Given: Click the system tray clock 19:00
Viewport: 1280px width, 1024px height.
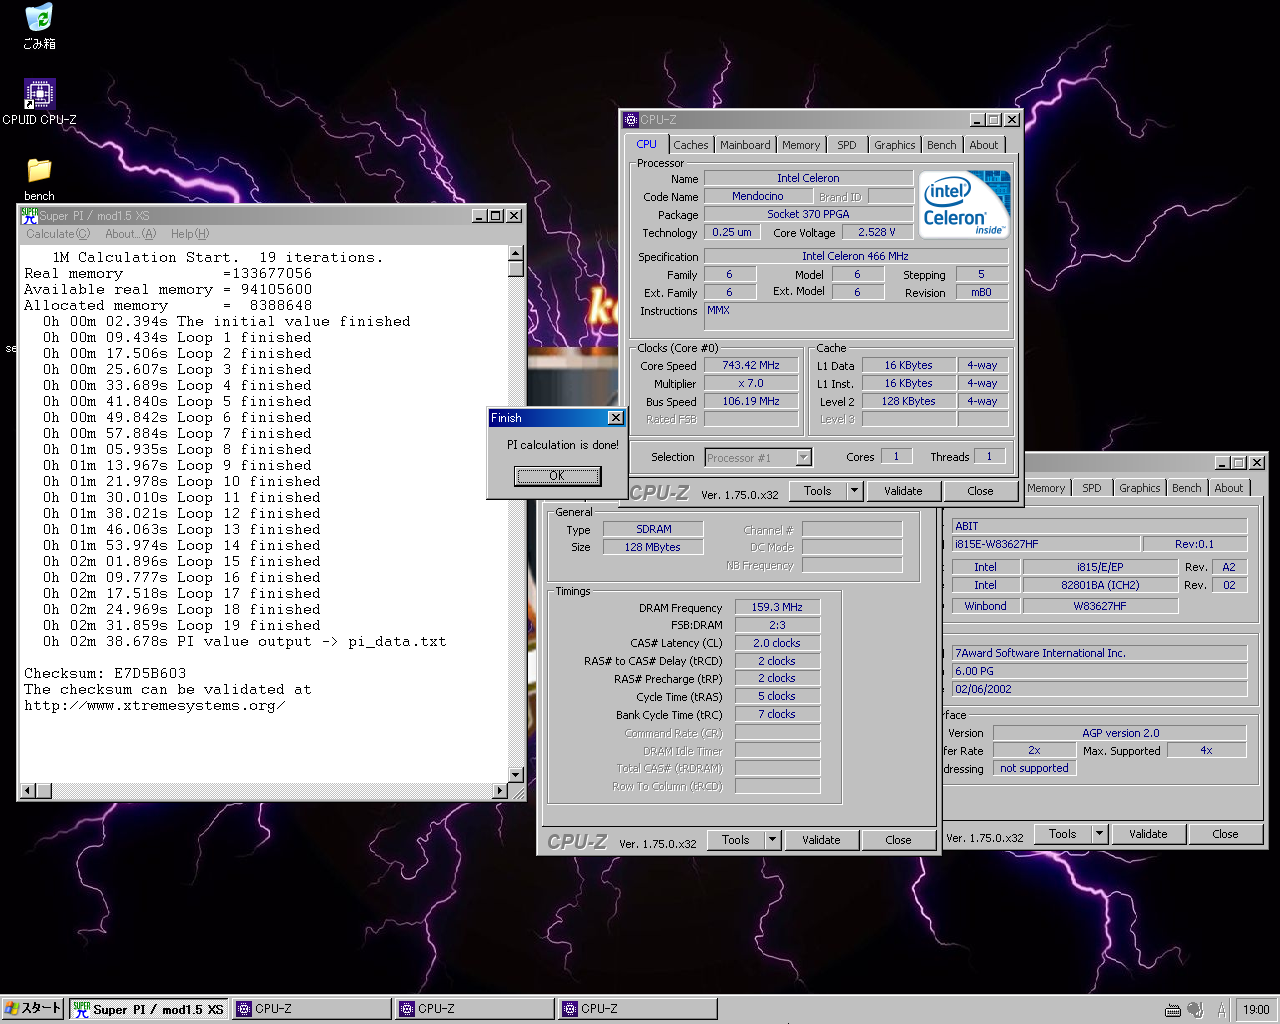Looking at the screenshot, I should [1256, 1010].
